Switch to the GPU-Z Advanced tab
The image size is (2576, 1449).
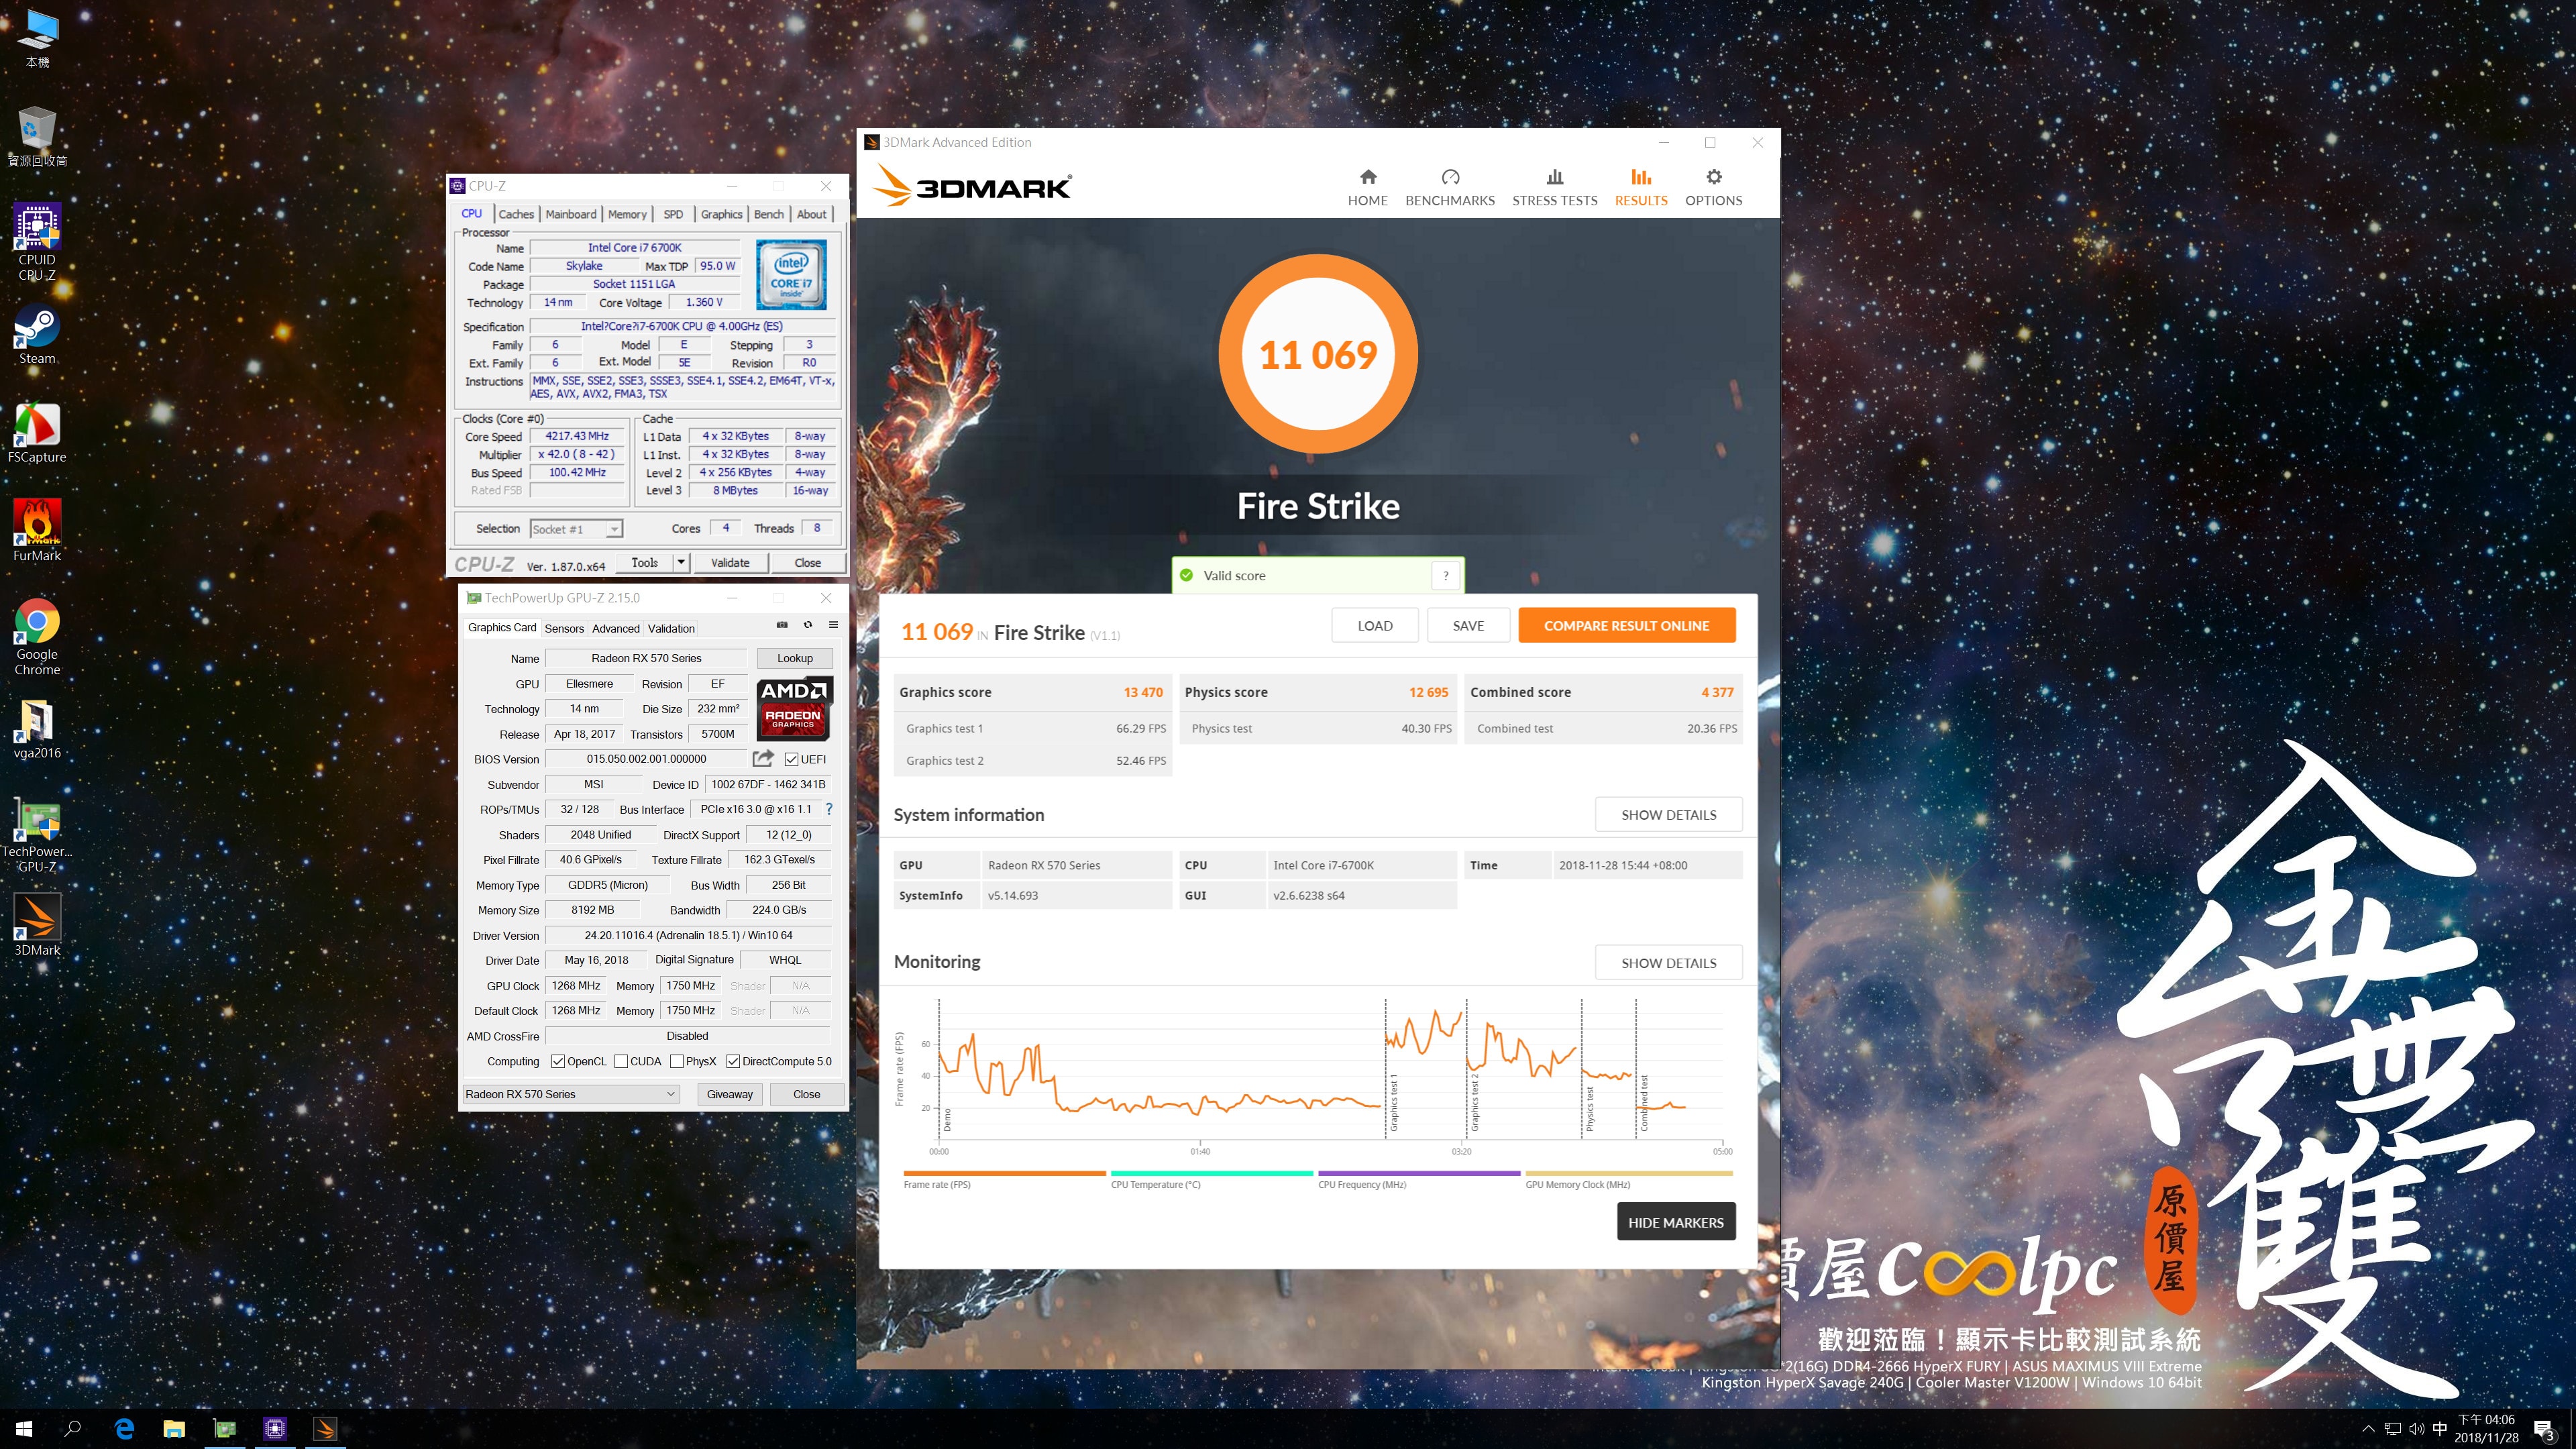(615, 628)
